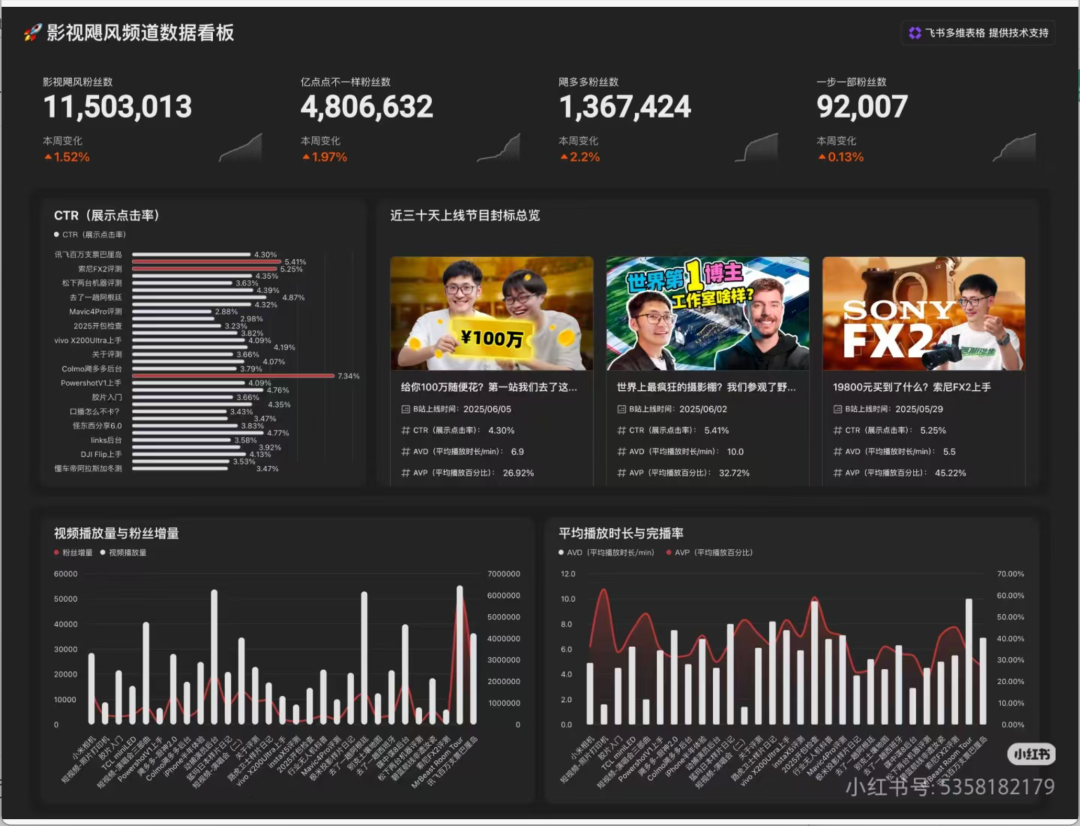Viewport: 1080px width, 826px height.
Task: Click the 飓多多 weekly trend sparkline
Action: coord(756,147)
